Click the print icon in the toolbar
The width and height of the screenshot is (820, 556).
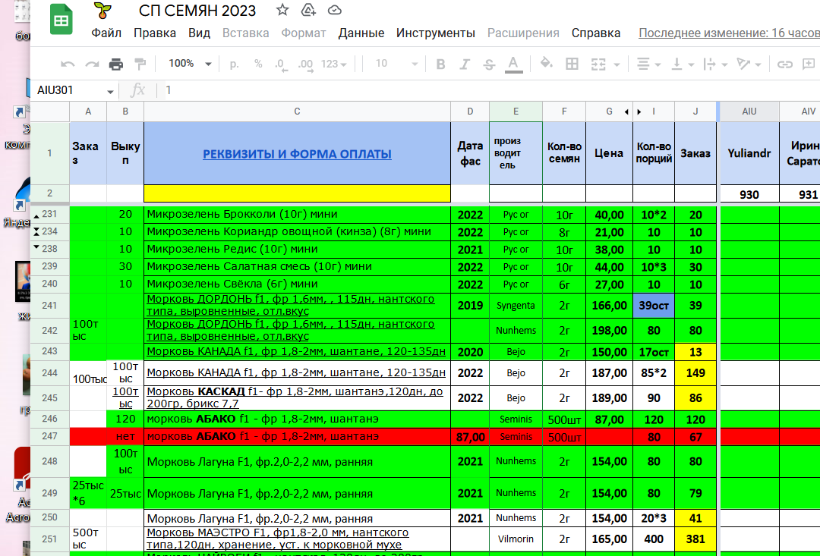[x=116, y=64]
